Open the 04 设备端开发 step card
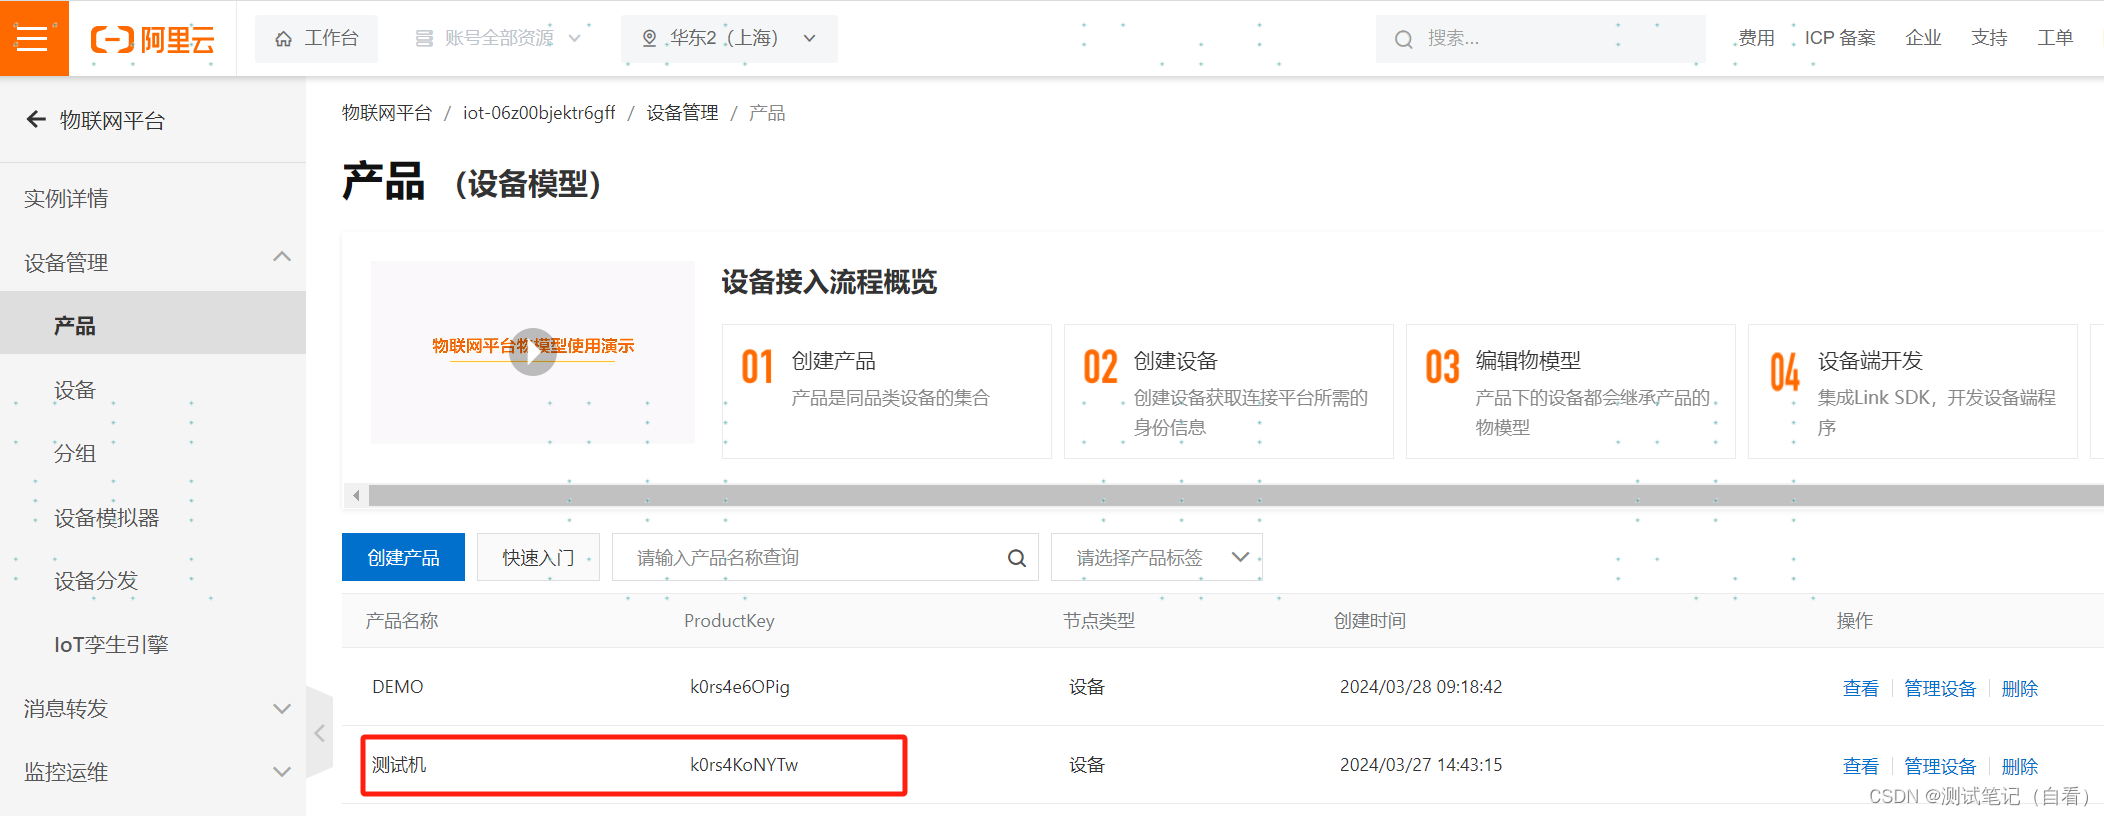Screen dimensions: 2104x816 click(x=1913, y=391)
